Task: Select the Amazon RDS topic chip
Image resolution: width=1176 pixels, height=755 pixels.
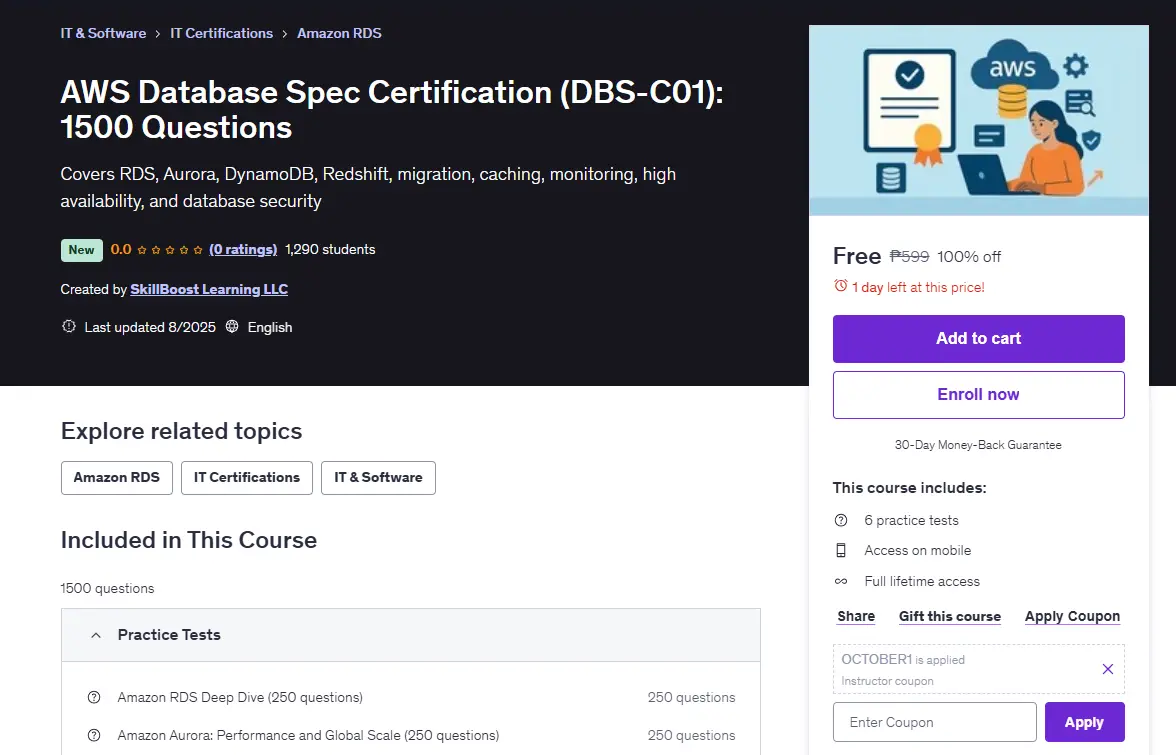Action: 117,478
